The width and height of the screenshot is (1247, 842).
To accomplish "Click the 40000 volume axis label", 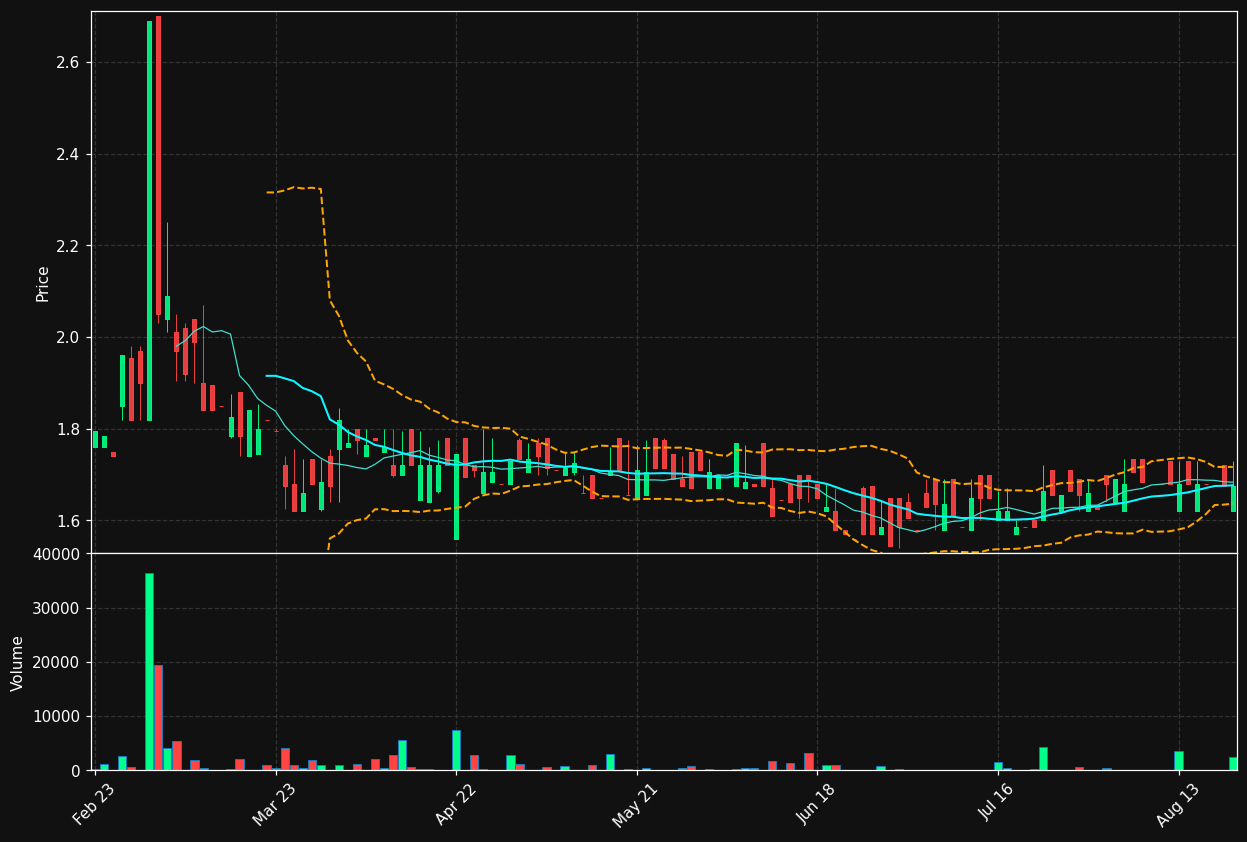I will pos(56,555).
